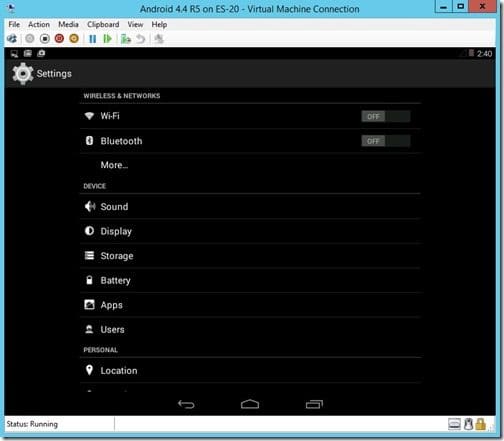Click the Display brightness icon
This screenshot has width=504, height=441.
coord(89,231)
